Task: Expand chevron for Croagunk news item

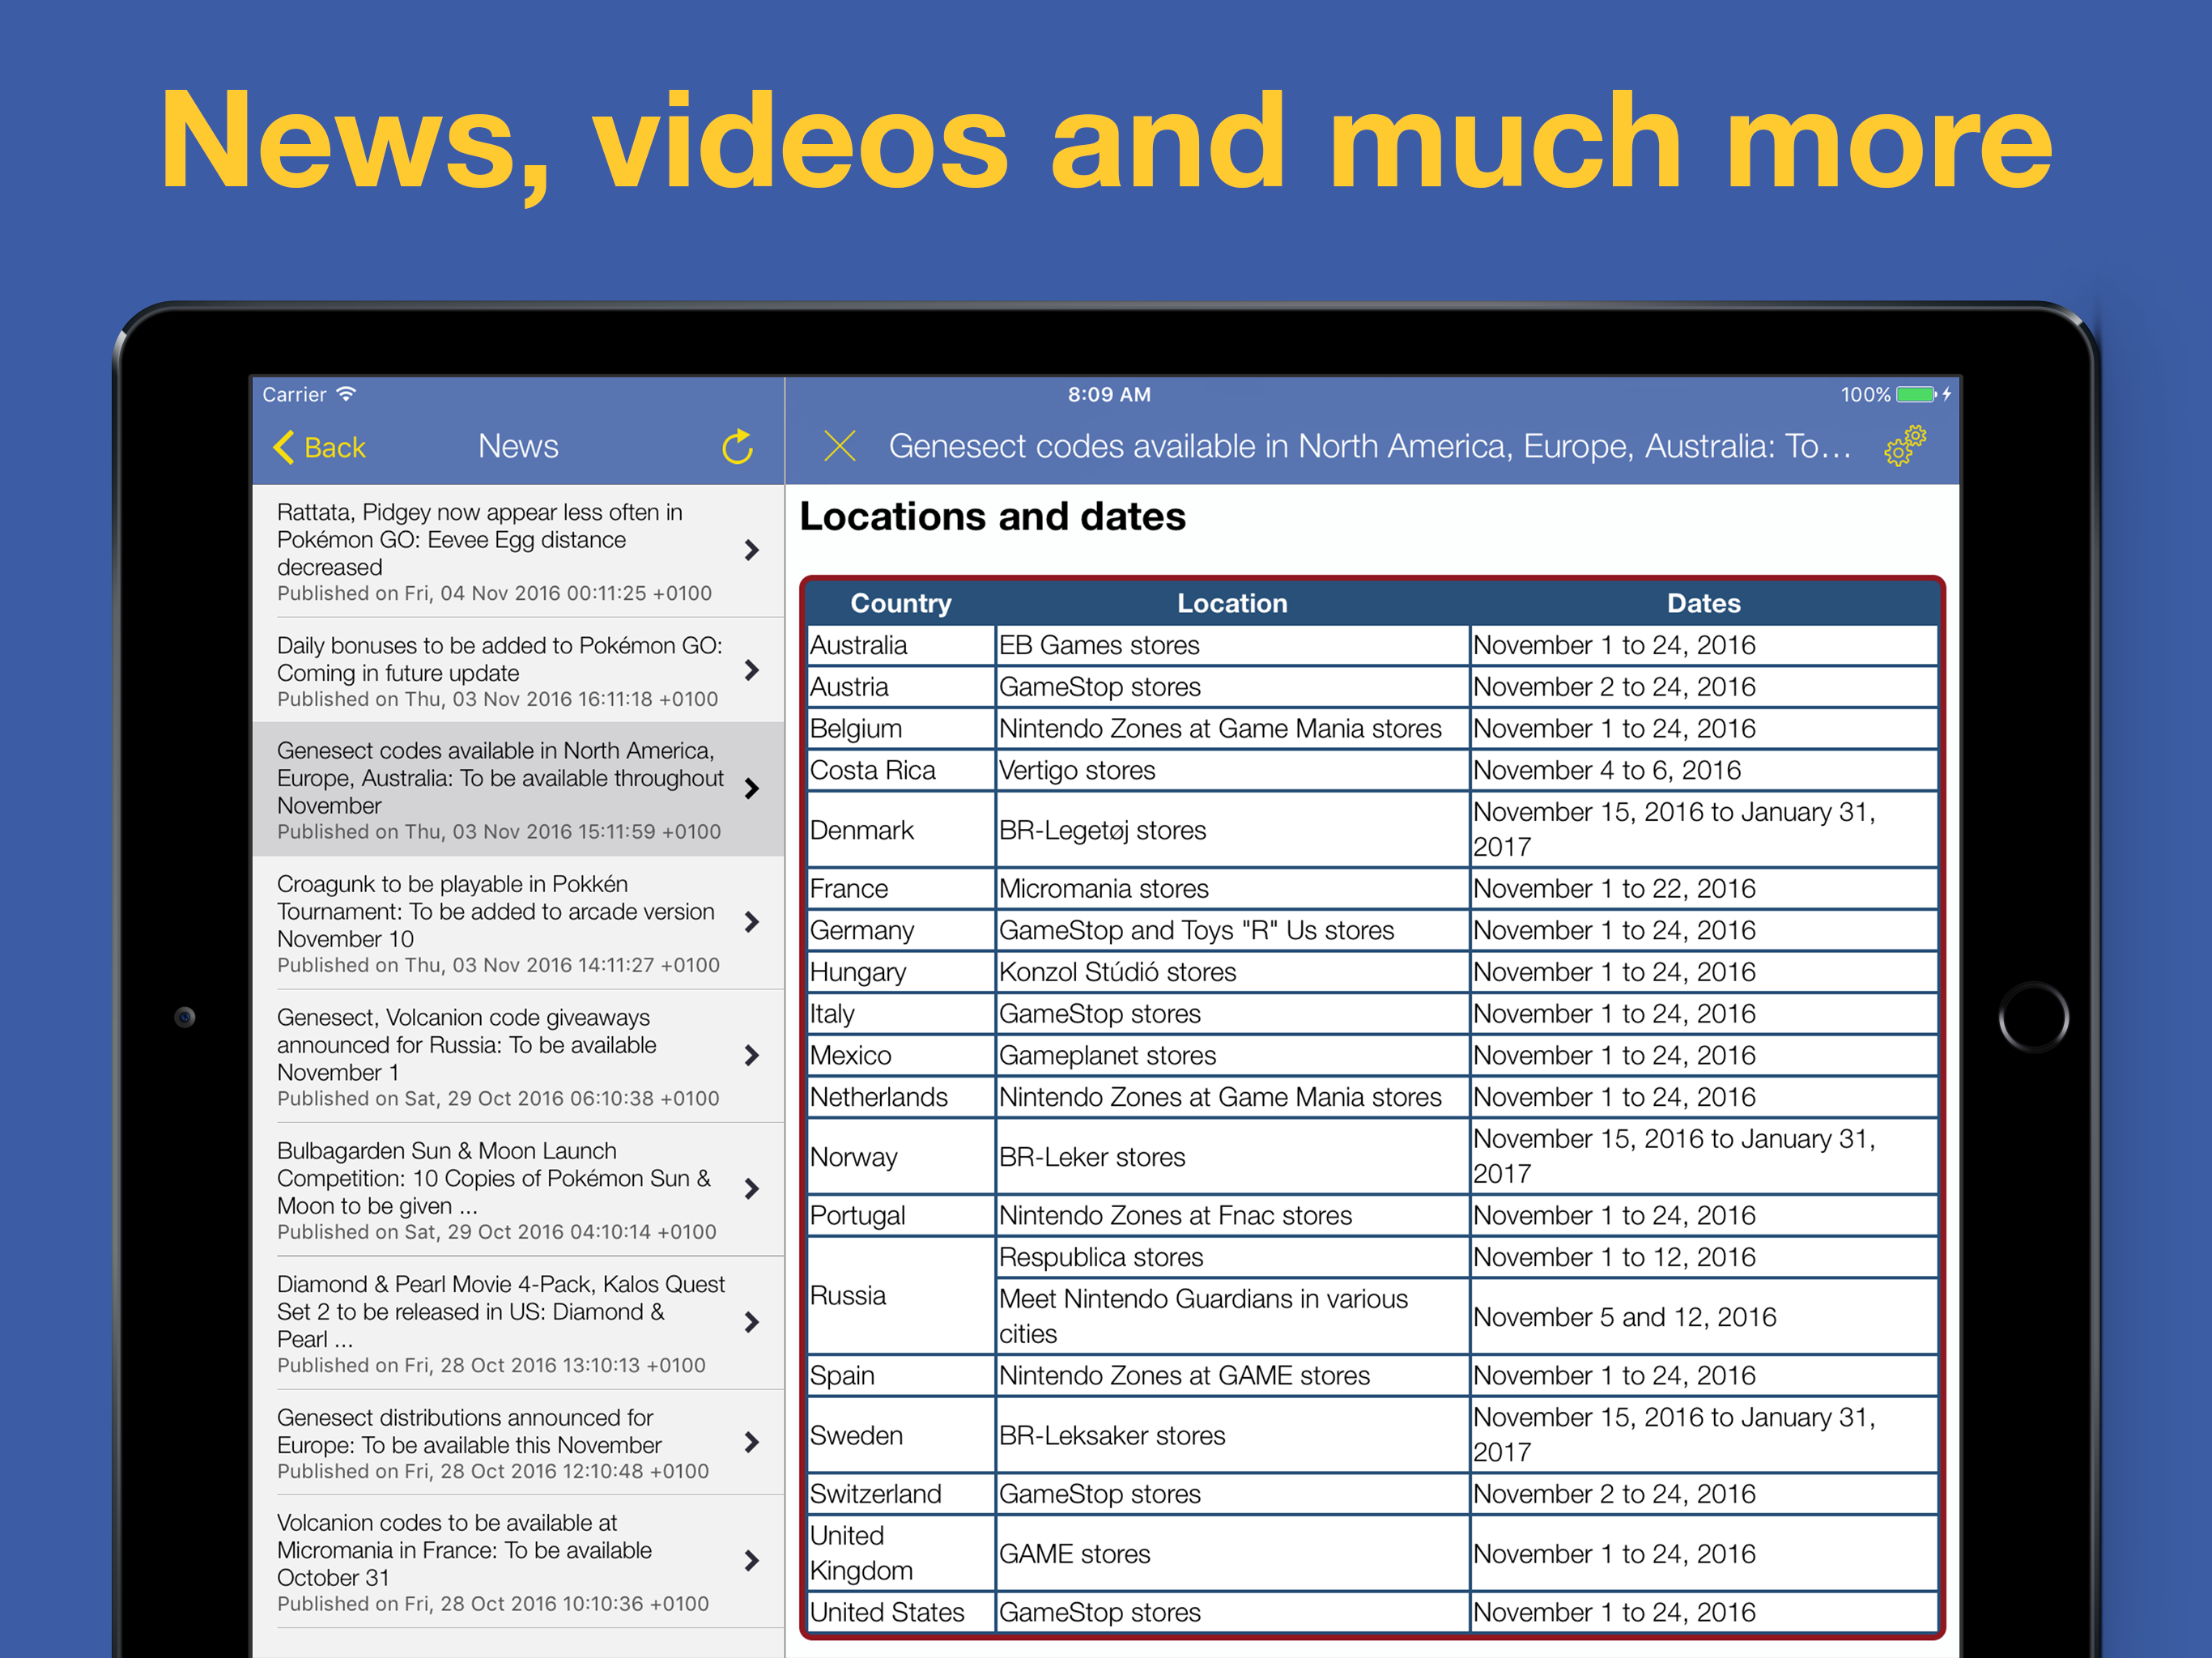Action: (752, 922)
